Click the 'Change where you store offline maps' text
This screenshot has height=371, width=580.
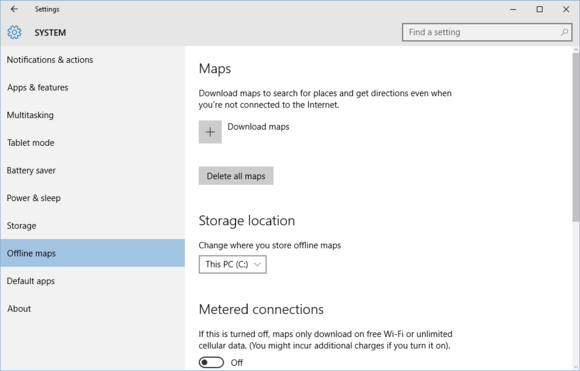tap(270, 245)
